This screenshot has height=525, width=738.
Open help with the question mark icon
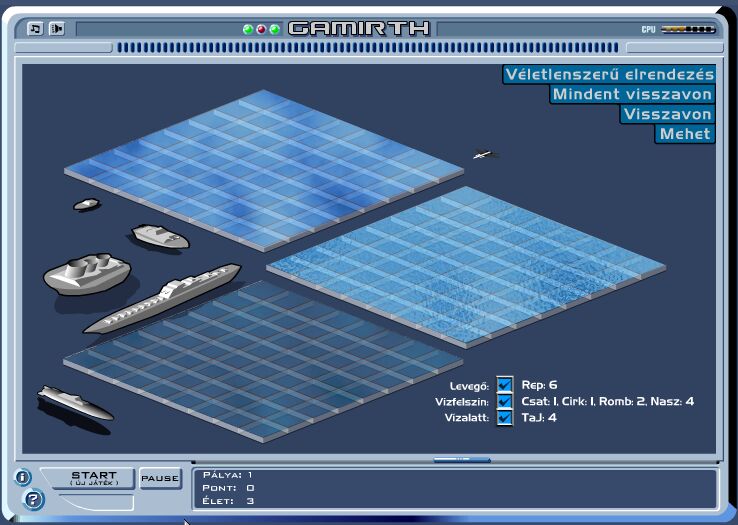tap(33, 499)
